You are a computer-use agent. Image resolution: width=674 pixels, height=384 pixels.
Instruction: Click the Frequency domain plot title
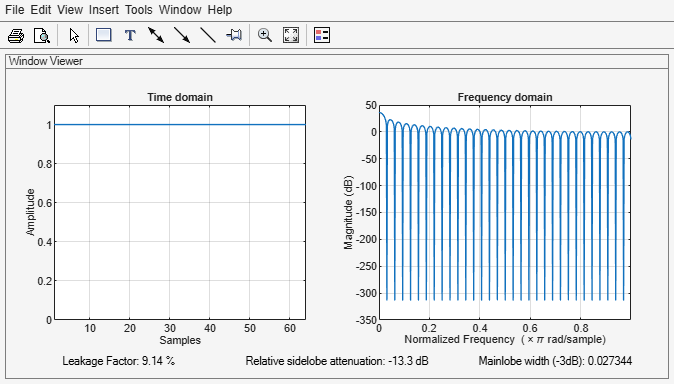click(505, 97)
